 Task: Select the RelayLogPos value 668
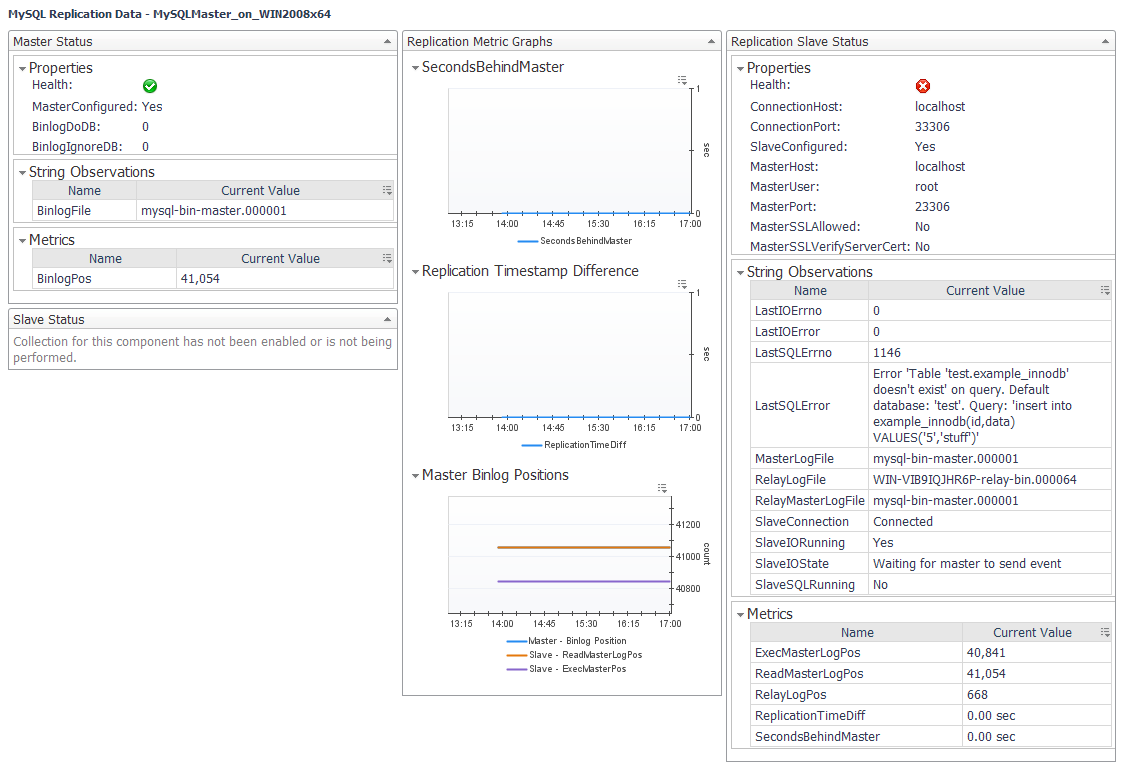pos(977,695)
